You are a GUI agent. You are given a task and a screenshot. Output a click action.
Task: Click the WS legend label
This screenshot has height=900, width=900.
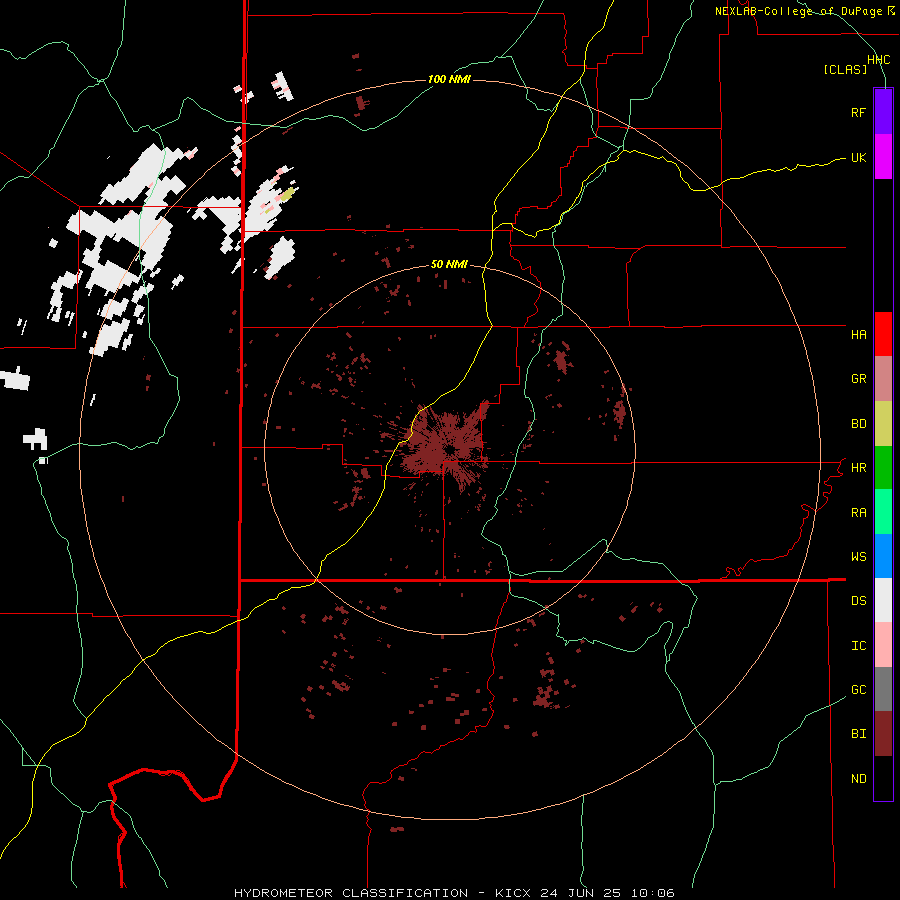click(x=859, y=557)
